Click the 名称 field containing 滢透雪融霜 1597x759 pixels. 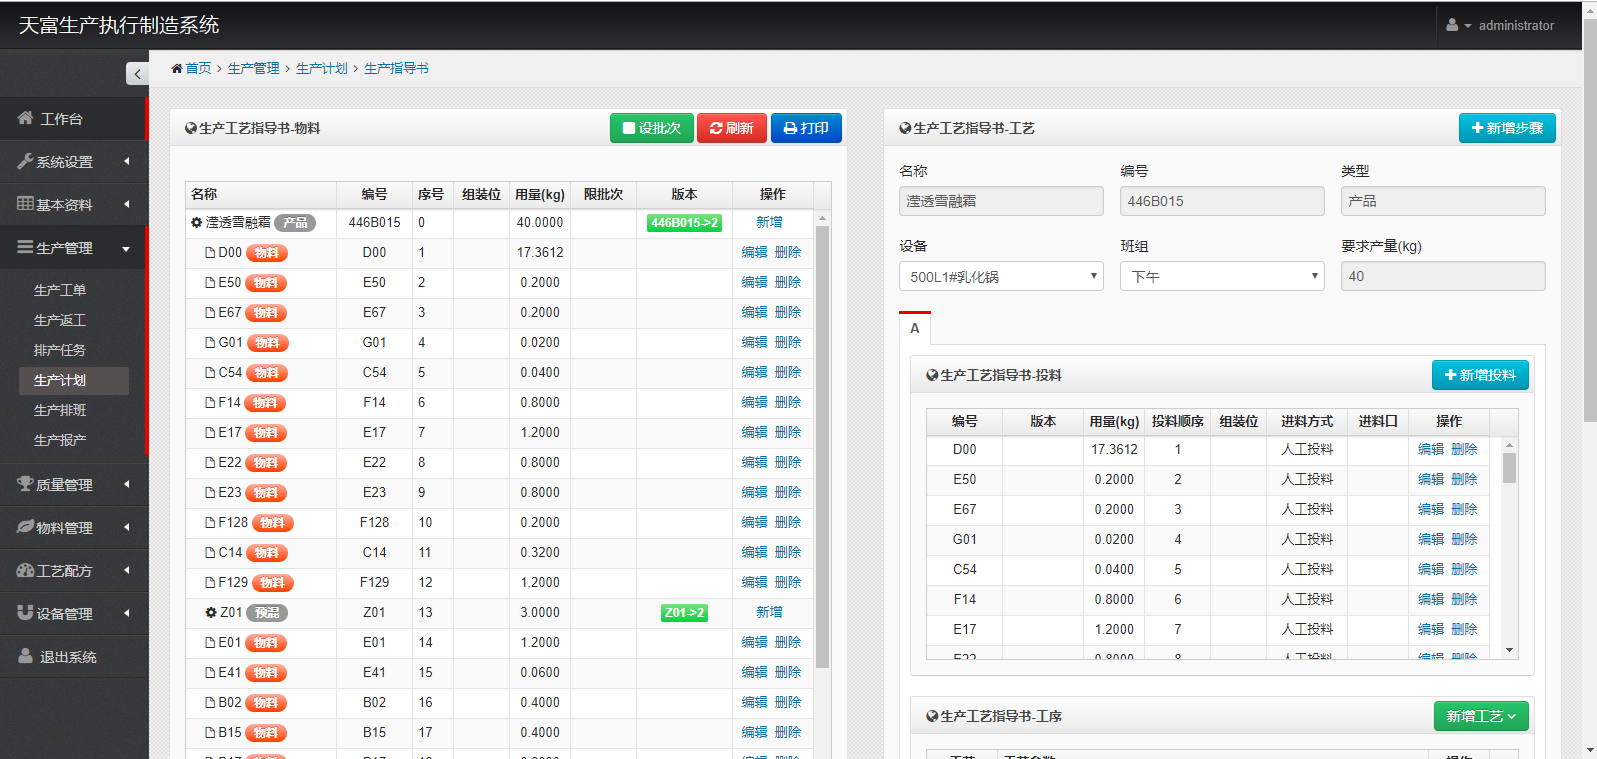click(x=1001, y=201)
